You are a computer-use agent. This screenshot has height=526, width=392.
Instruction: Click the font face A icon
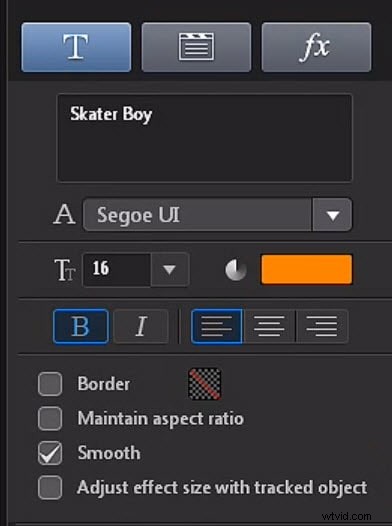(64, 214)
